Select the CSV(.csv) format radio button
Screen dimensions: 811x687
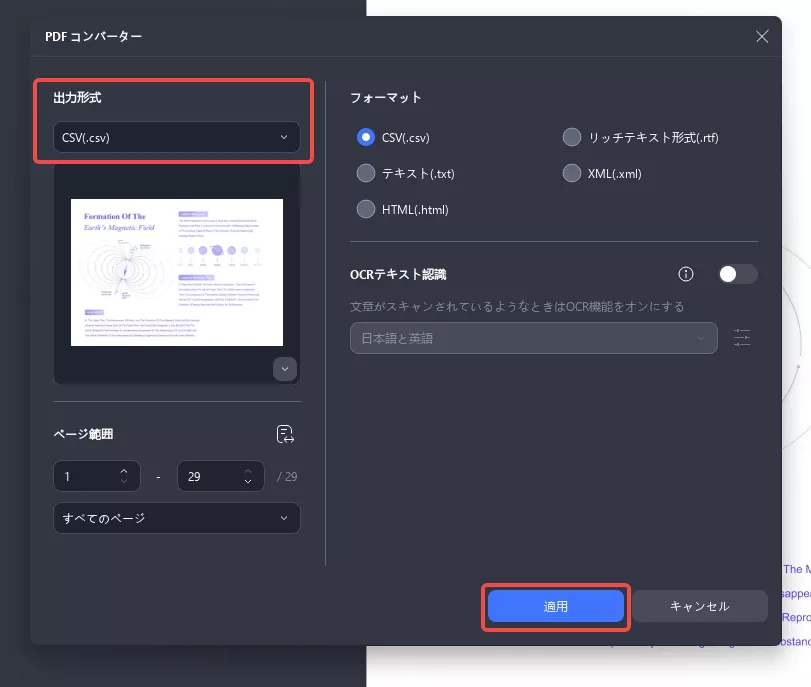pos(366,137)
